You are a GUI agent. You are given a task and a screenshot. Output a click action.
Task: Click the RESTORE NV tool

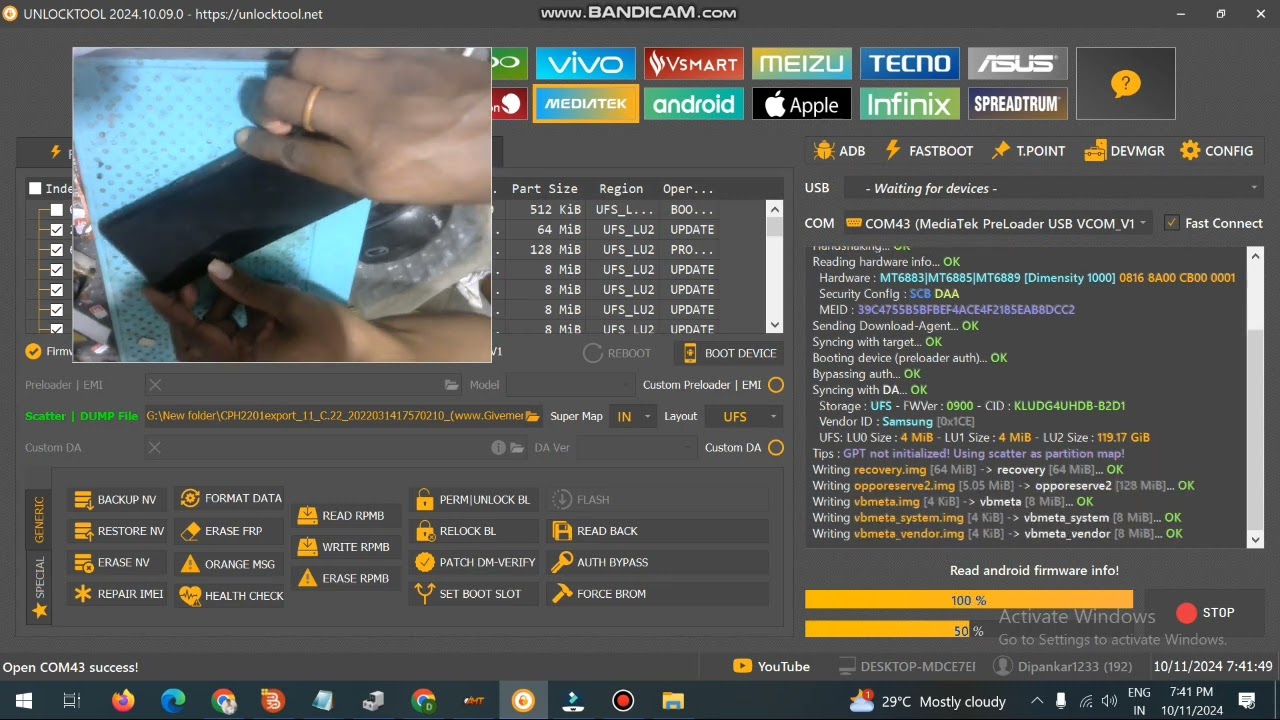pyautogui.click(x=119, y=531)
